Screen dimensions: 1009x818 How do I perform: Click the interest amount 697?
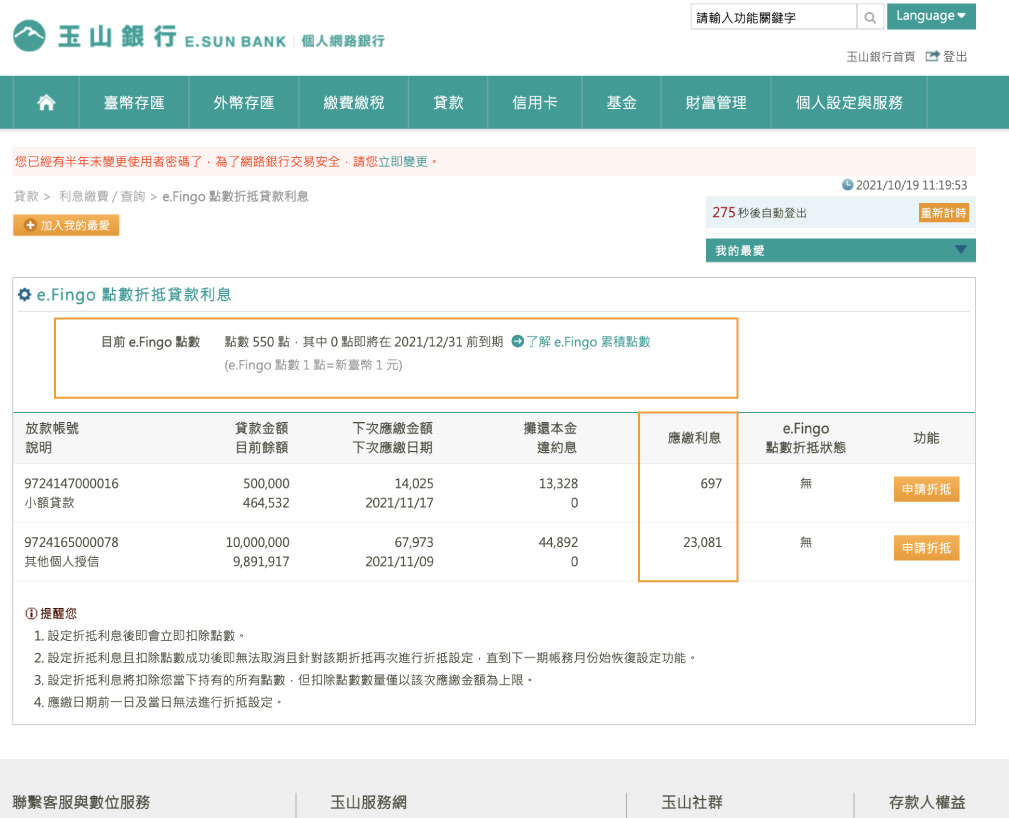[x=711, y=483]
